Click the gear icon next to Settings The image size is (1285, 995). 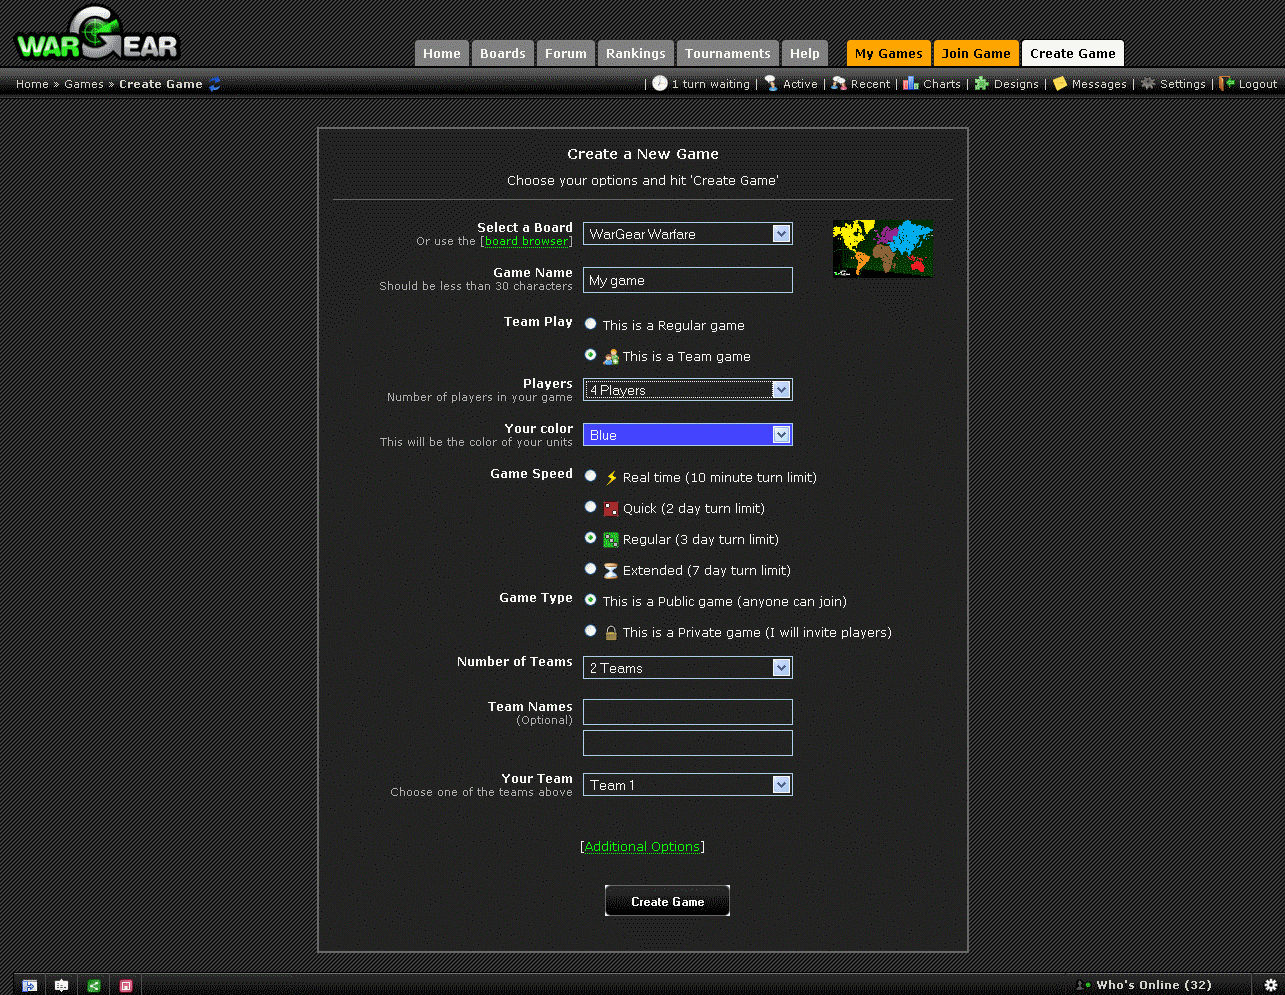coord(1148,84)
